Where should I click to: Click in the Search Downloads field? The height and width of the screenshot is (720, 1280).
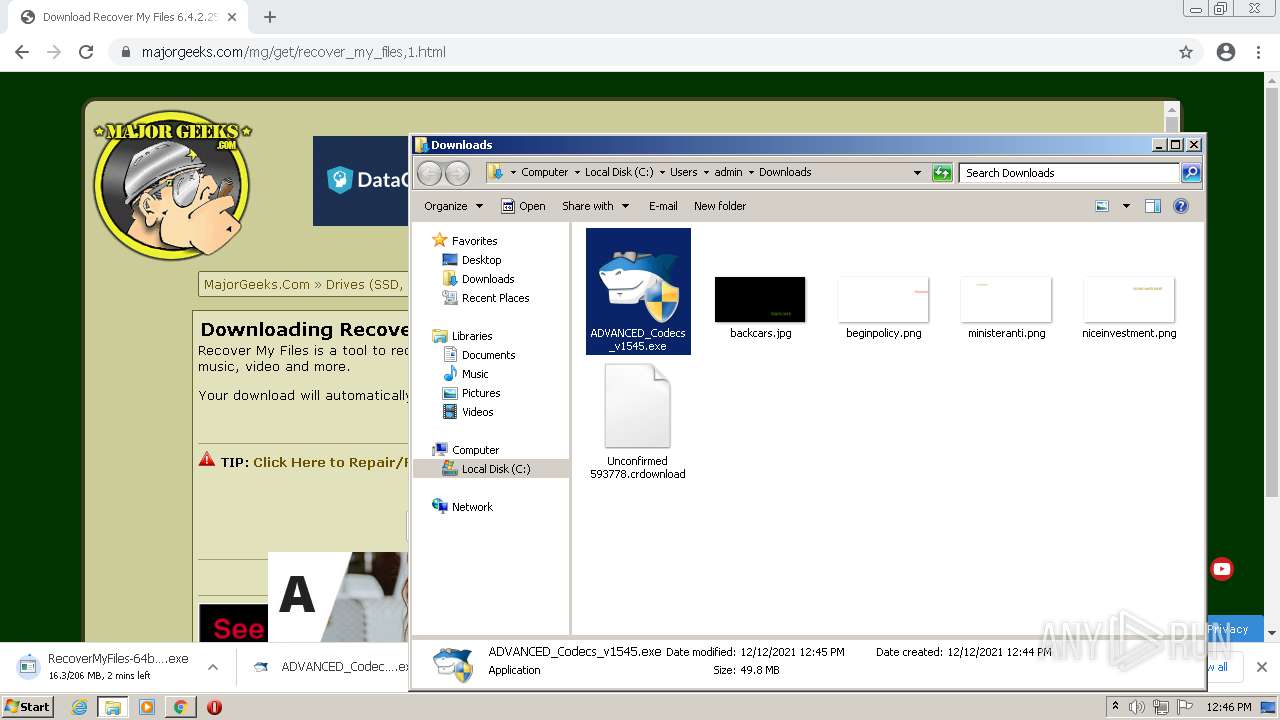1069,173
